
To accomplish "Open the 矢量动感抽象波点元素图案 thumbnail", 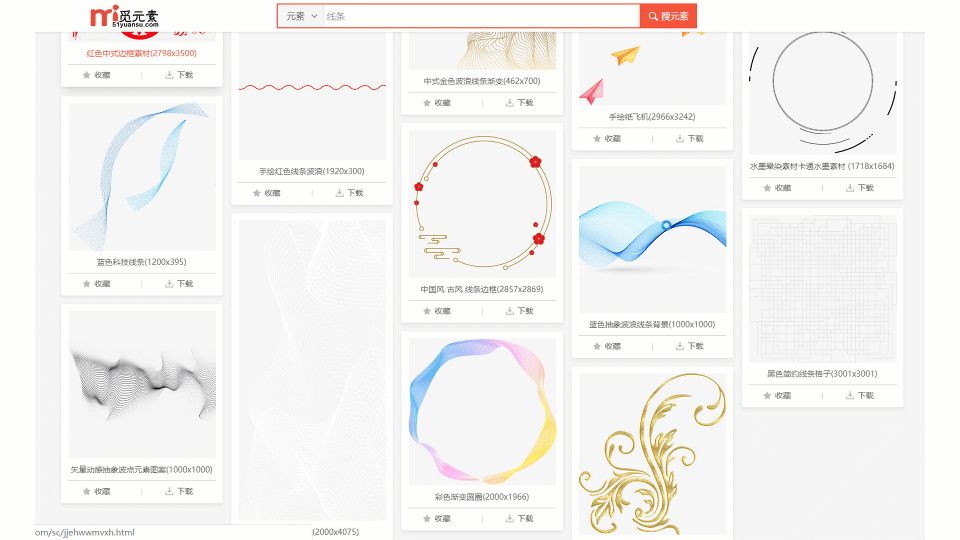I will [142, 384].
